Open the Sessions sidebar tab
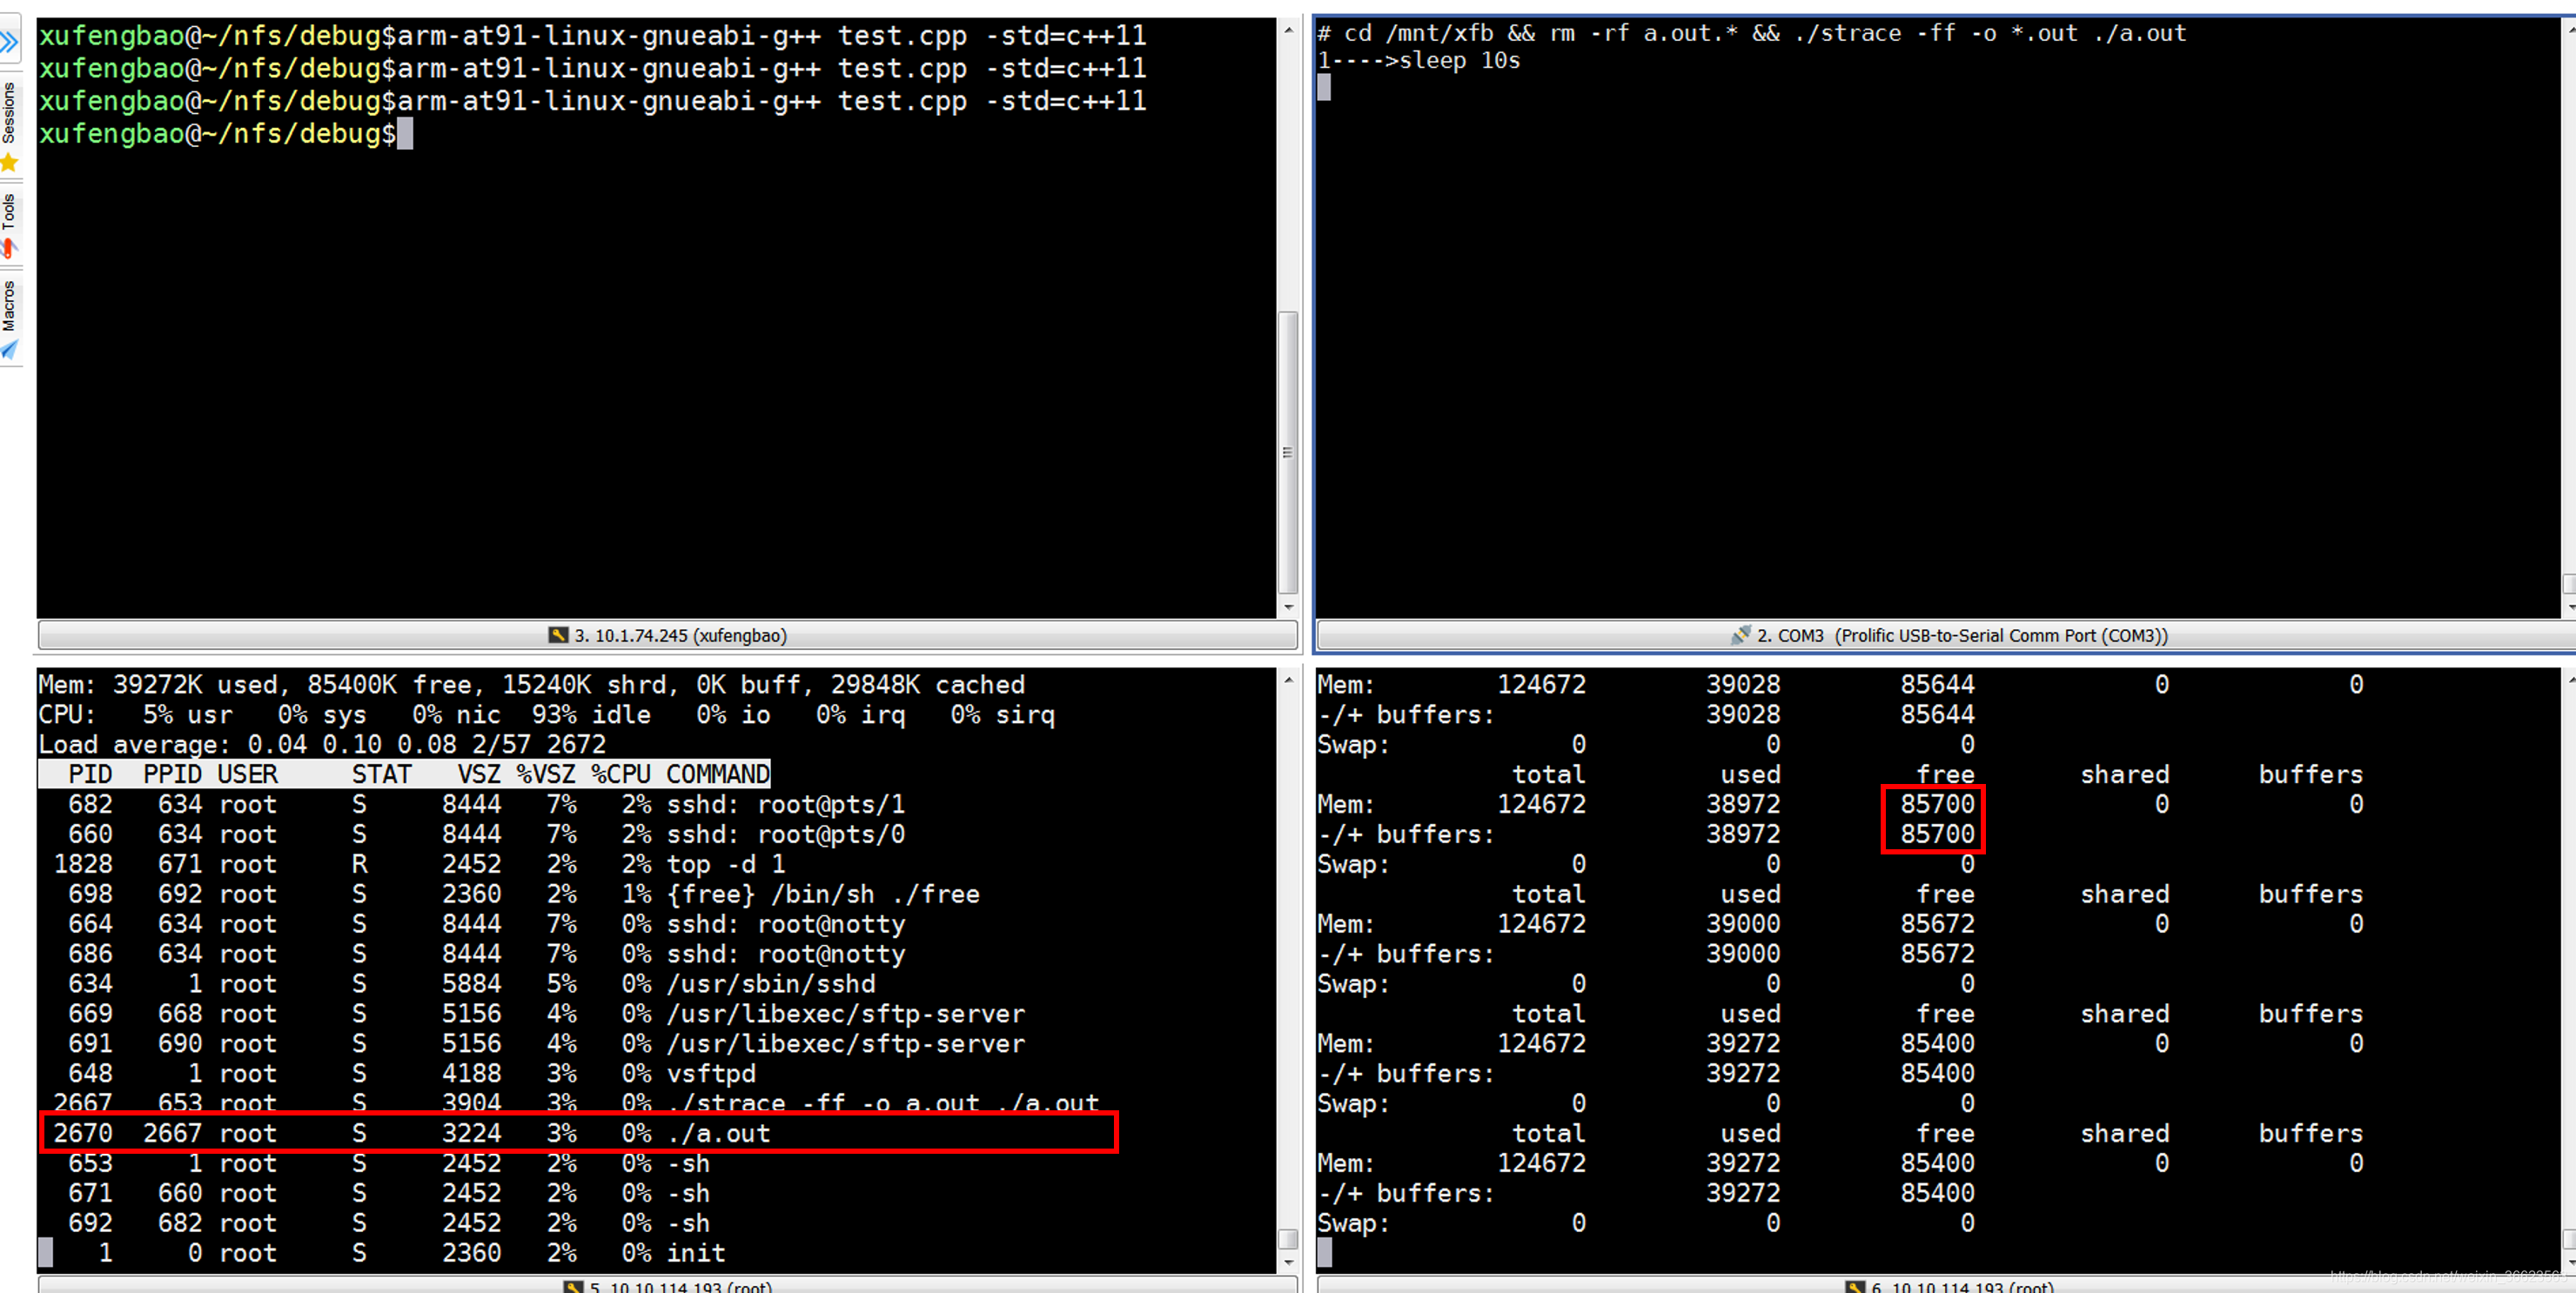2576x1293 pixels. [x=9, y=124]
